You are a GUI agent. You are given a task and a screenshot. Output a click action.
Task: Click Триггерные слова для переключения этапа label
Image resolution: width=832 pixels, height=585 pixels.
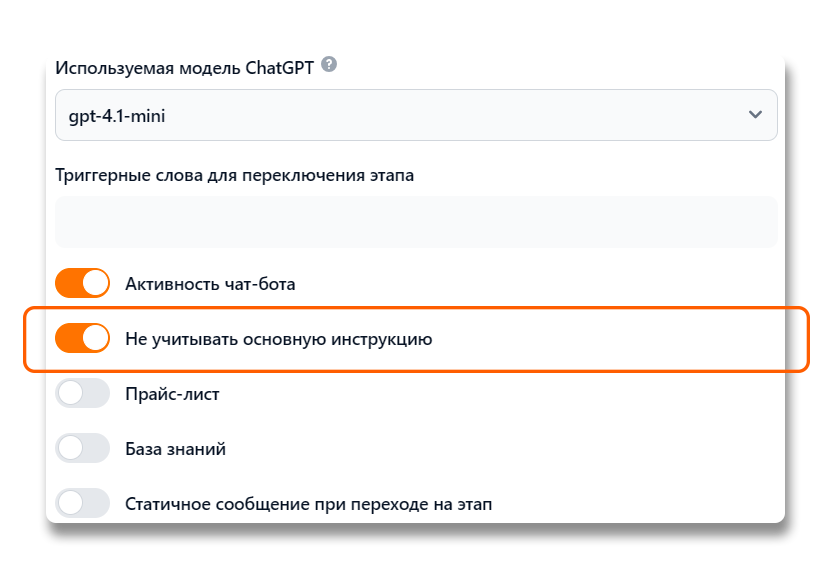coord(234,175)
